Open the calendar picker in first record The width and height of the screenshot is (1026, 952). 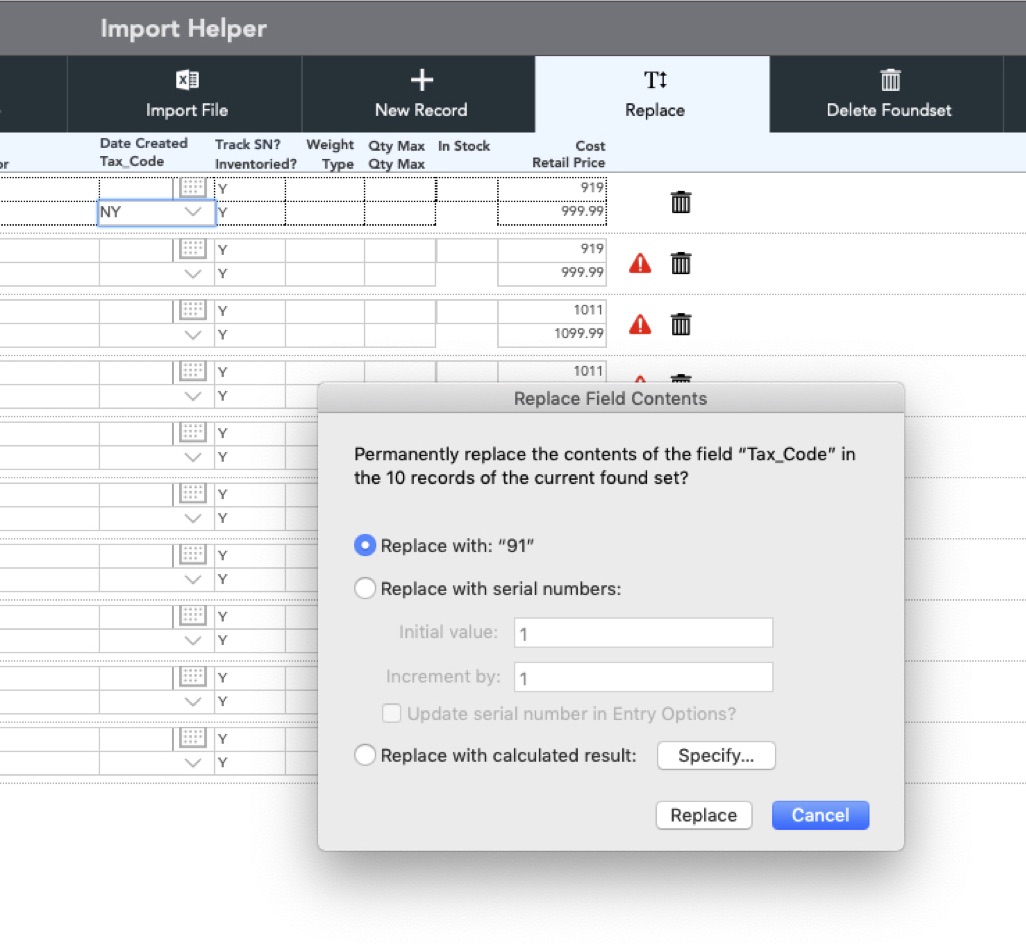pyautogui.click(x=192, y=188)
